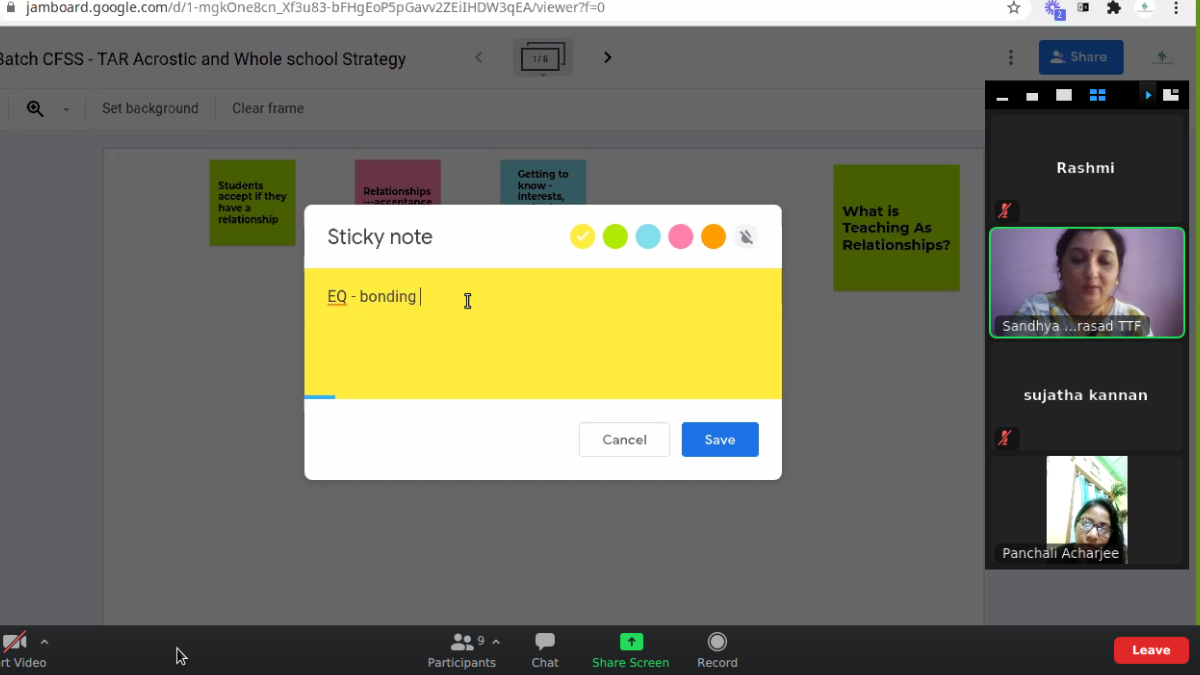This screenshot has height=675, width=1200.
Task: Start recording with the Record icon
Action: (x=717, y=642)
